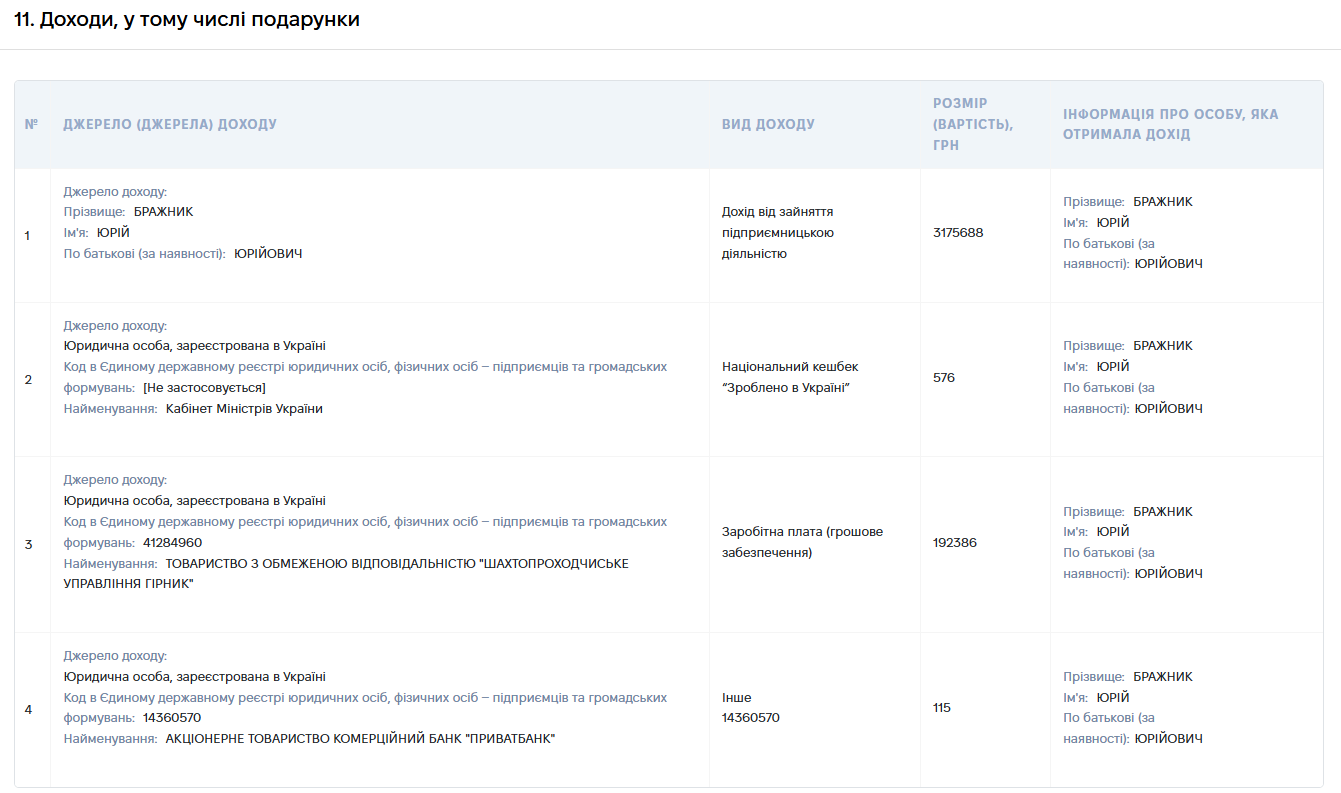Select the amount 3175688 in row one
The width and height of the screenshot is (1341, 793).
(958, 232)
